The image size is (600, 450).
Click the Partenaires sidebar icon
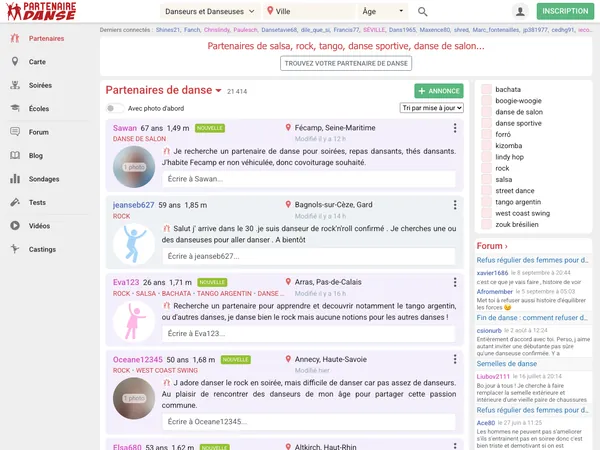tap(15, 38)
